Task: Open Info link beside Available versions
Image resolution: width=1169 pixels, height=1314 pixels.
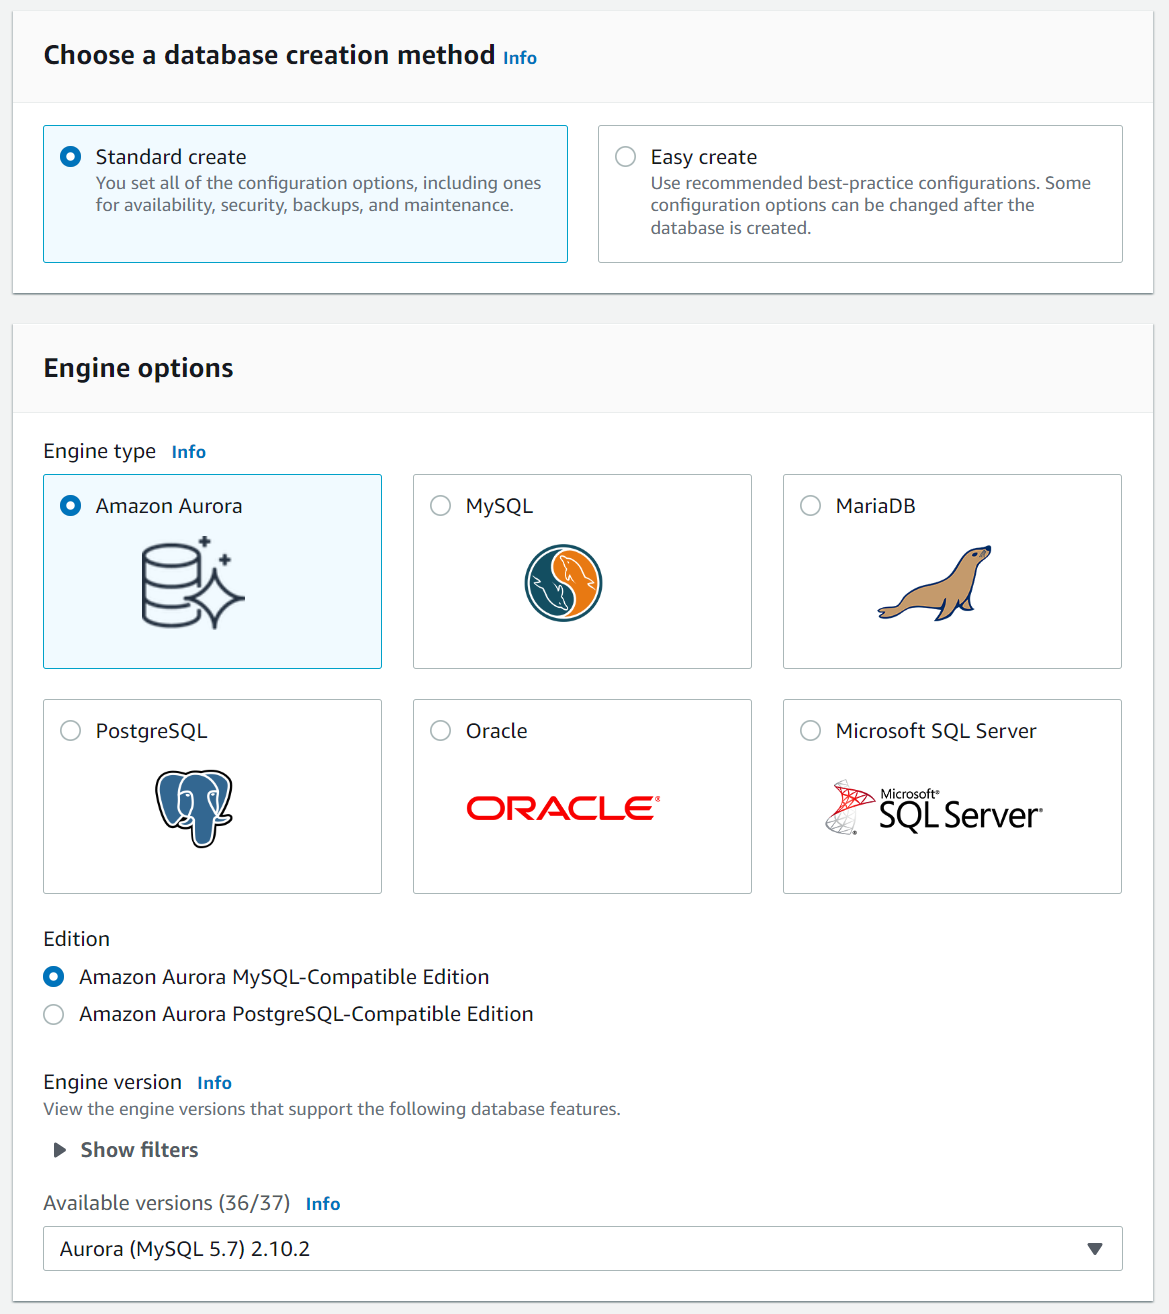Action: coord(323,1204)
